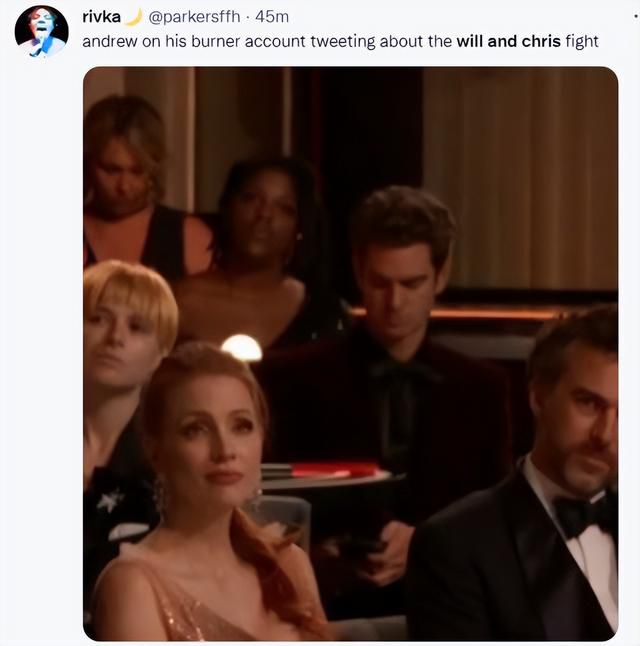Click the crescent moon emoji beside rivka

133,17
